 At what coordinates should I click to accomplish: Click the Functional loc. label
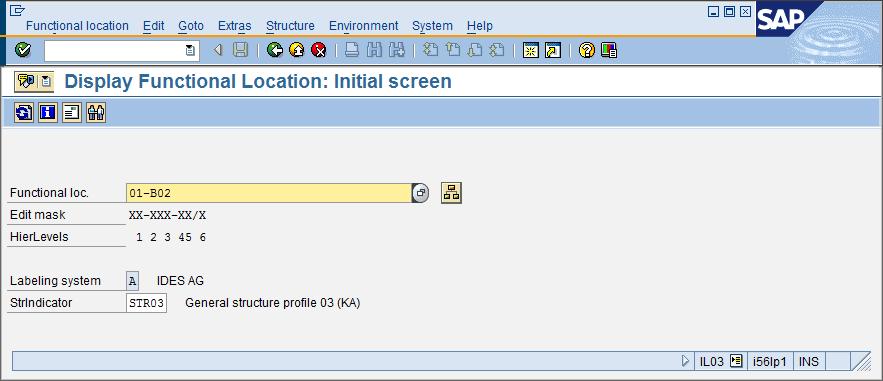50,193
